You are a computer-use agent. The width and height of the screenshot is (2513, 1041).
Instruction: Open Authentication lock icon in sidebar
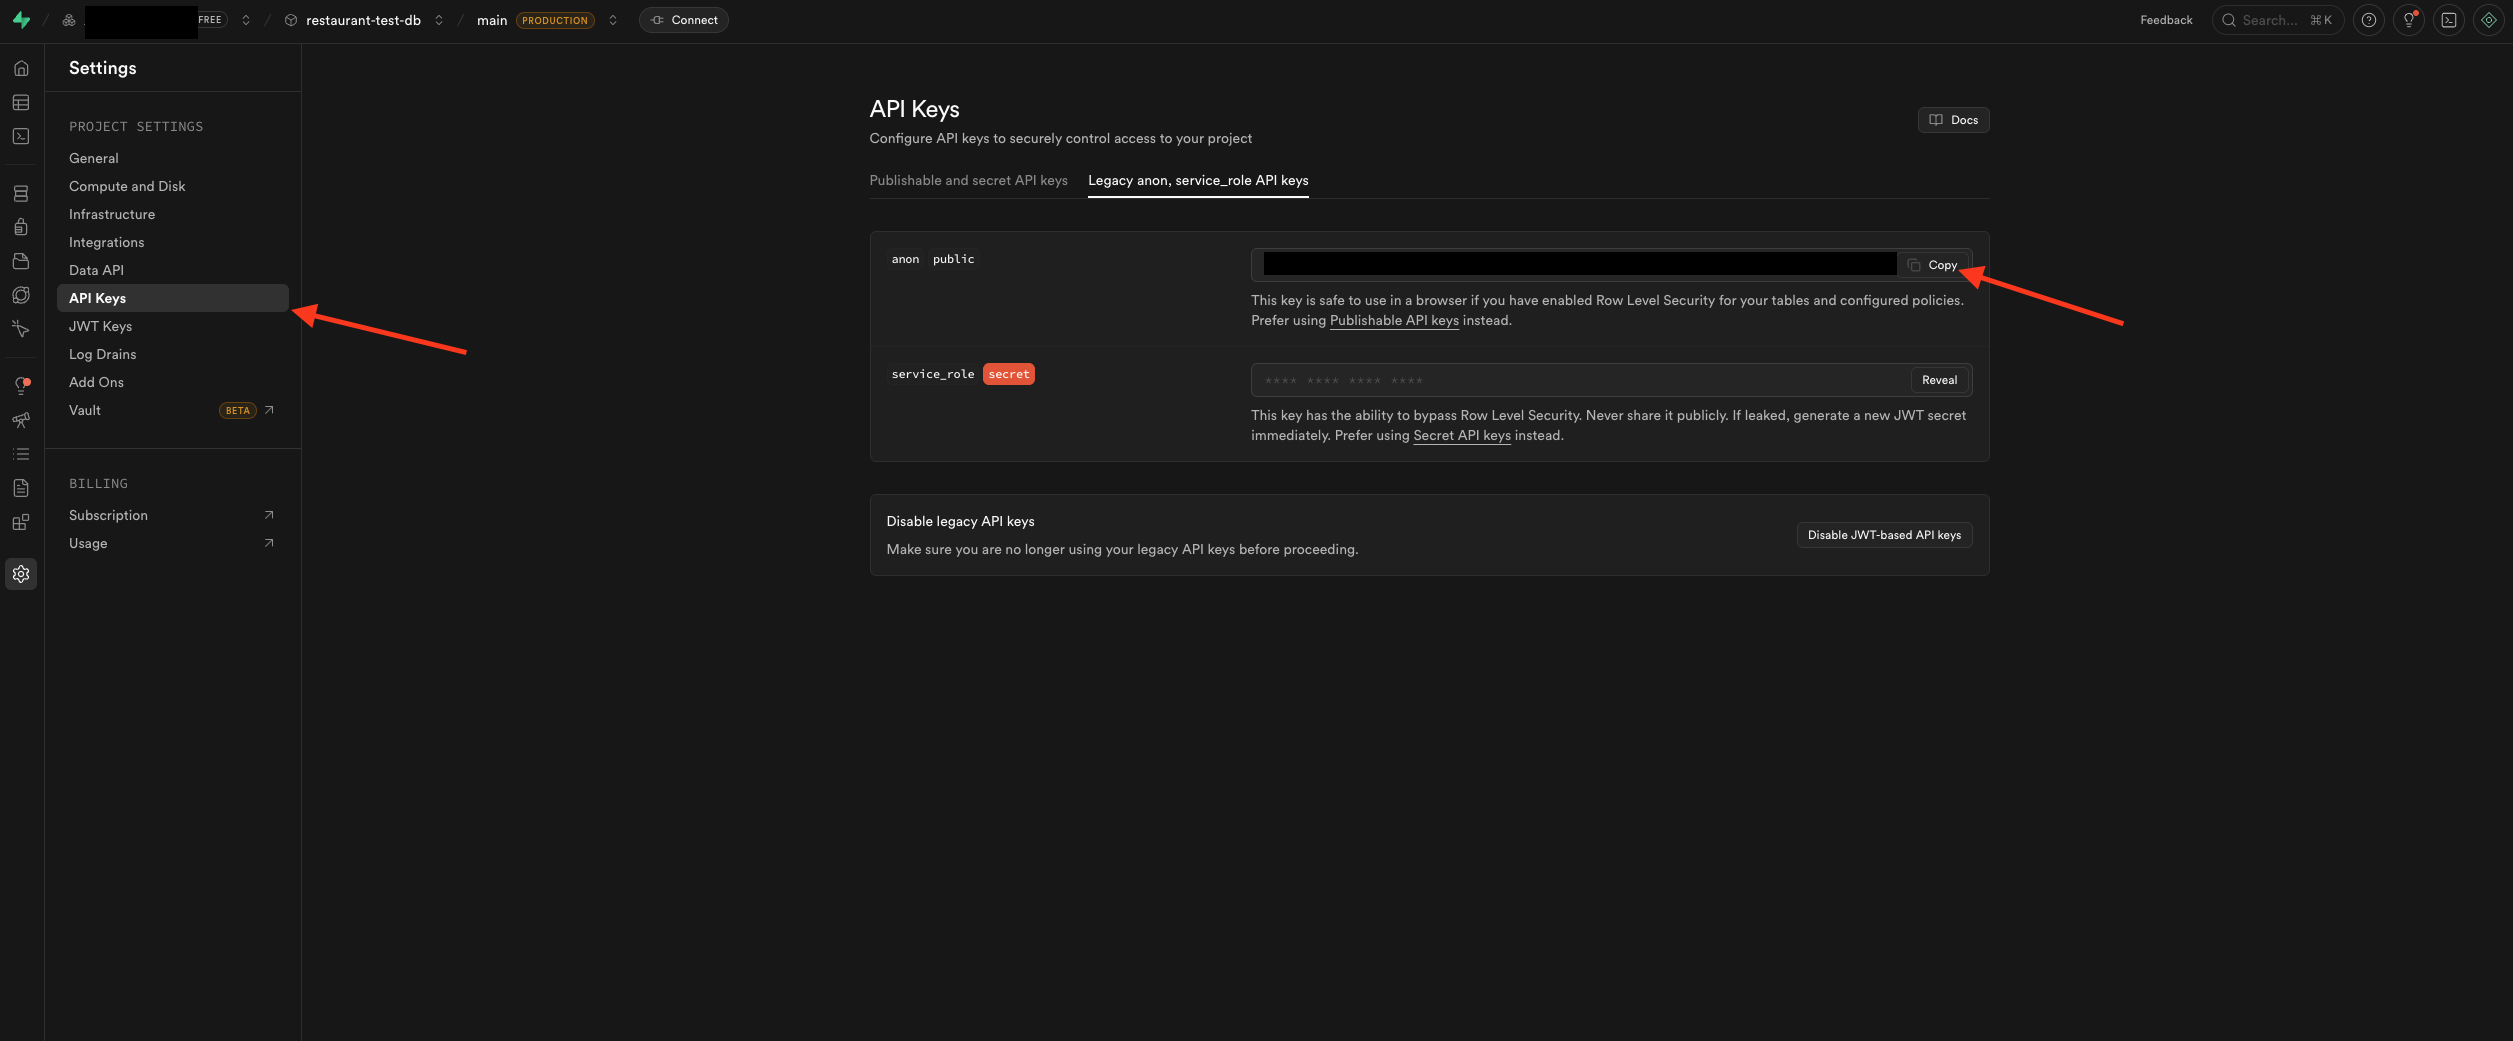point(21,227)
